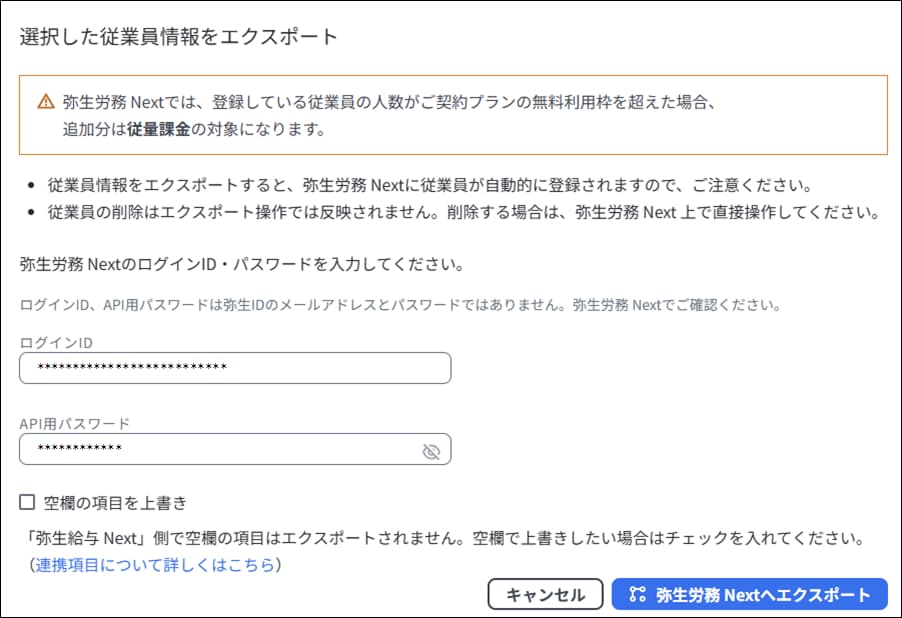This screenshot has width=902, height=618.
Task: Enable the 空欄の項目を上書き checkbox
Action: point(27,502)
